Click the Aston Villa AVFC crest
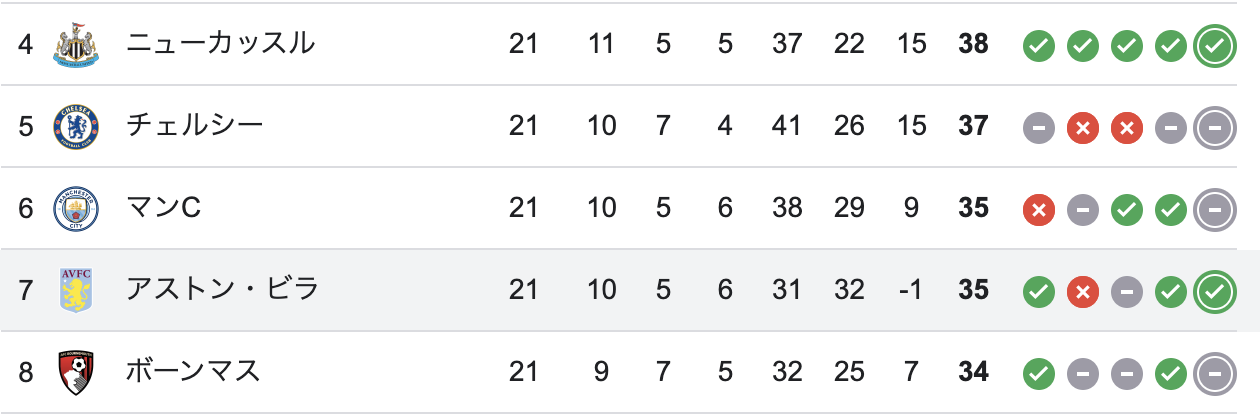Screen dimensions: 1260x416 click(x=77, y=290)
